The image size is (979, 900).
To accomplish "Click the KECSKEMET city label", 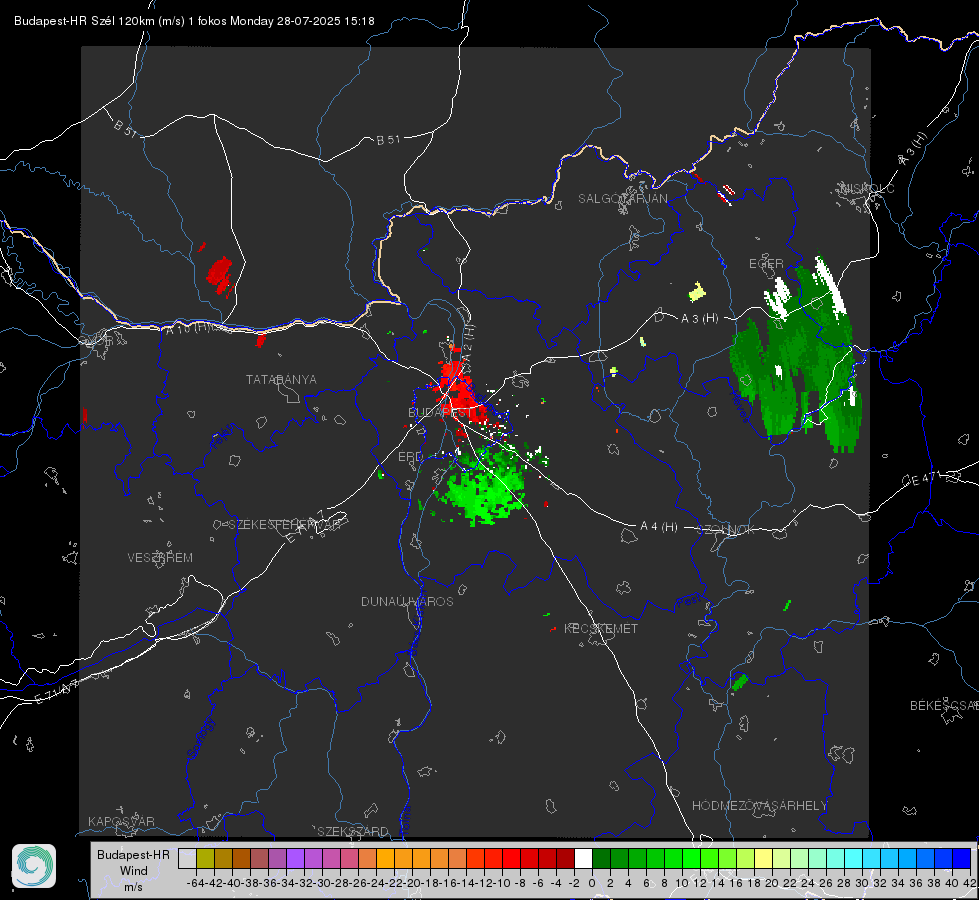I will 601,629.
